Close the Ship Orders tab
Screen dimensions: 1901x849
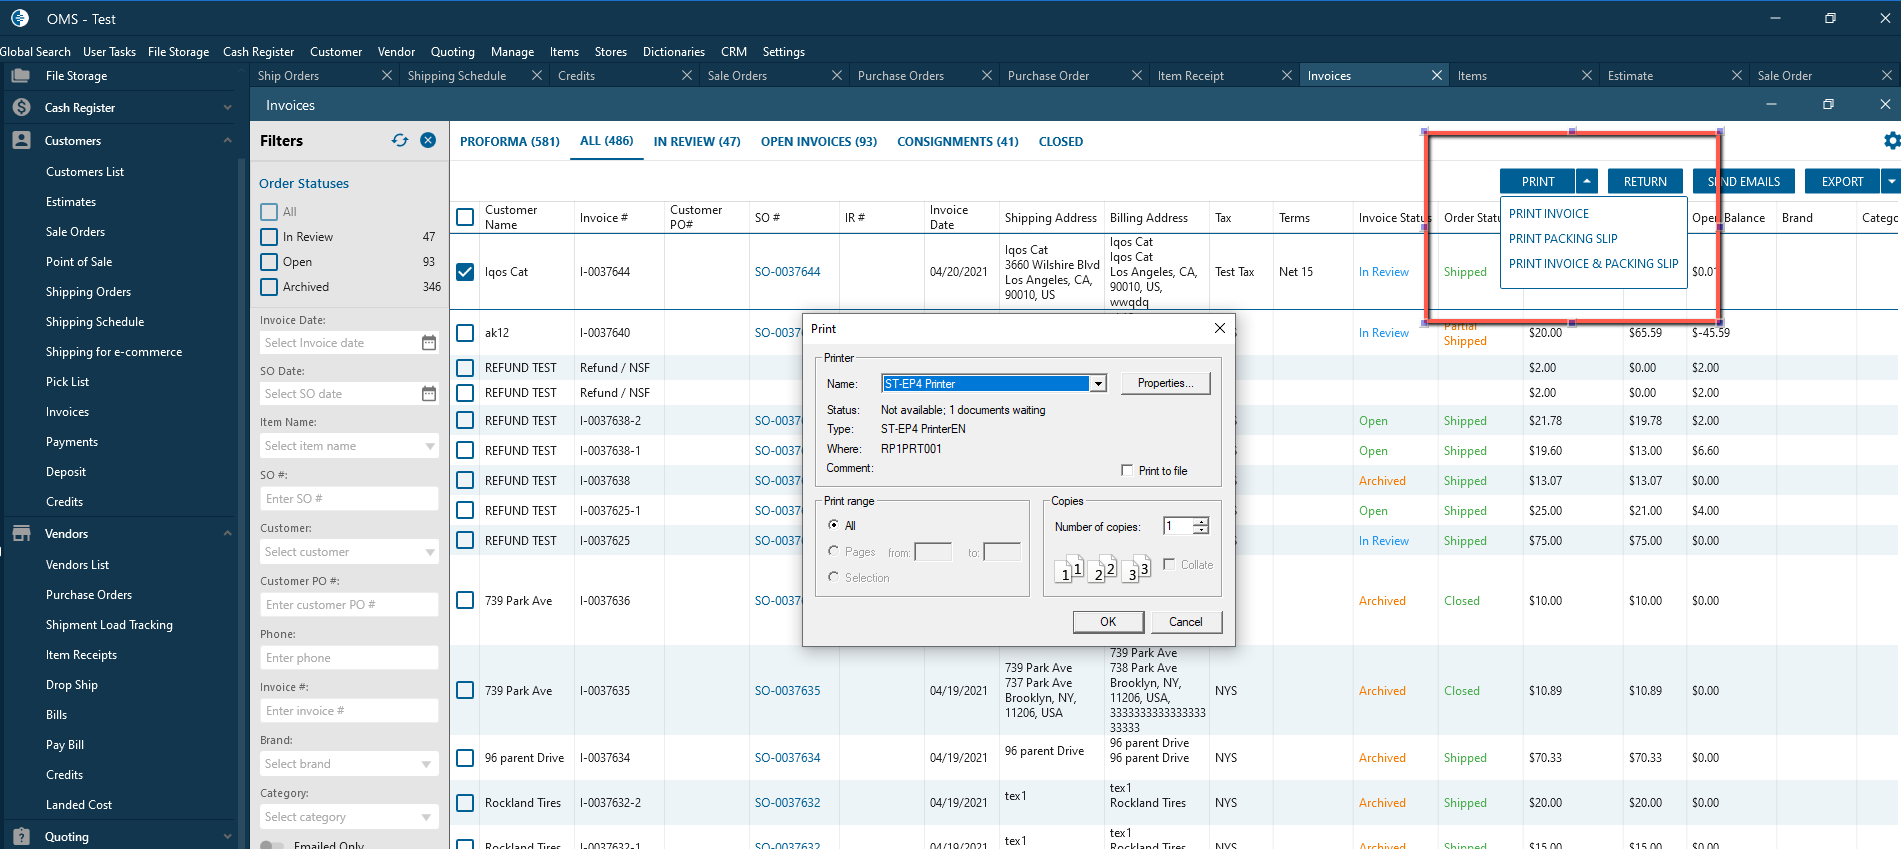coord(387,76)
